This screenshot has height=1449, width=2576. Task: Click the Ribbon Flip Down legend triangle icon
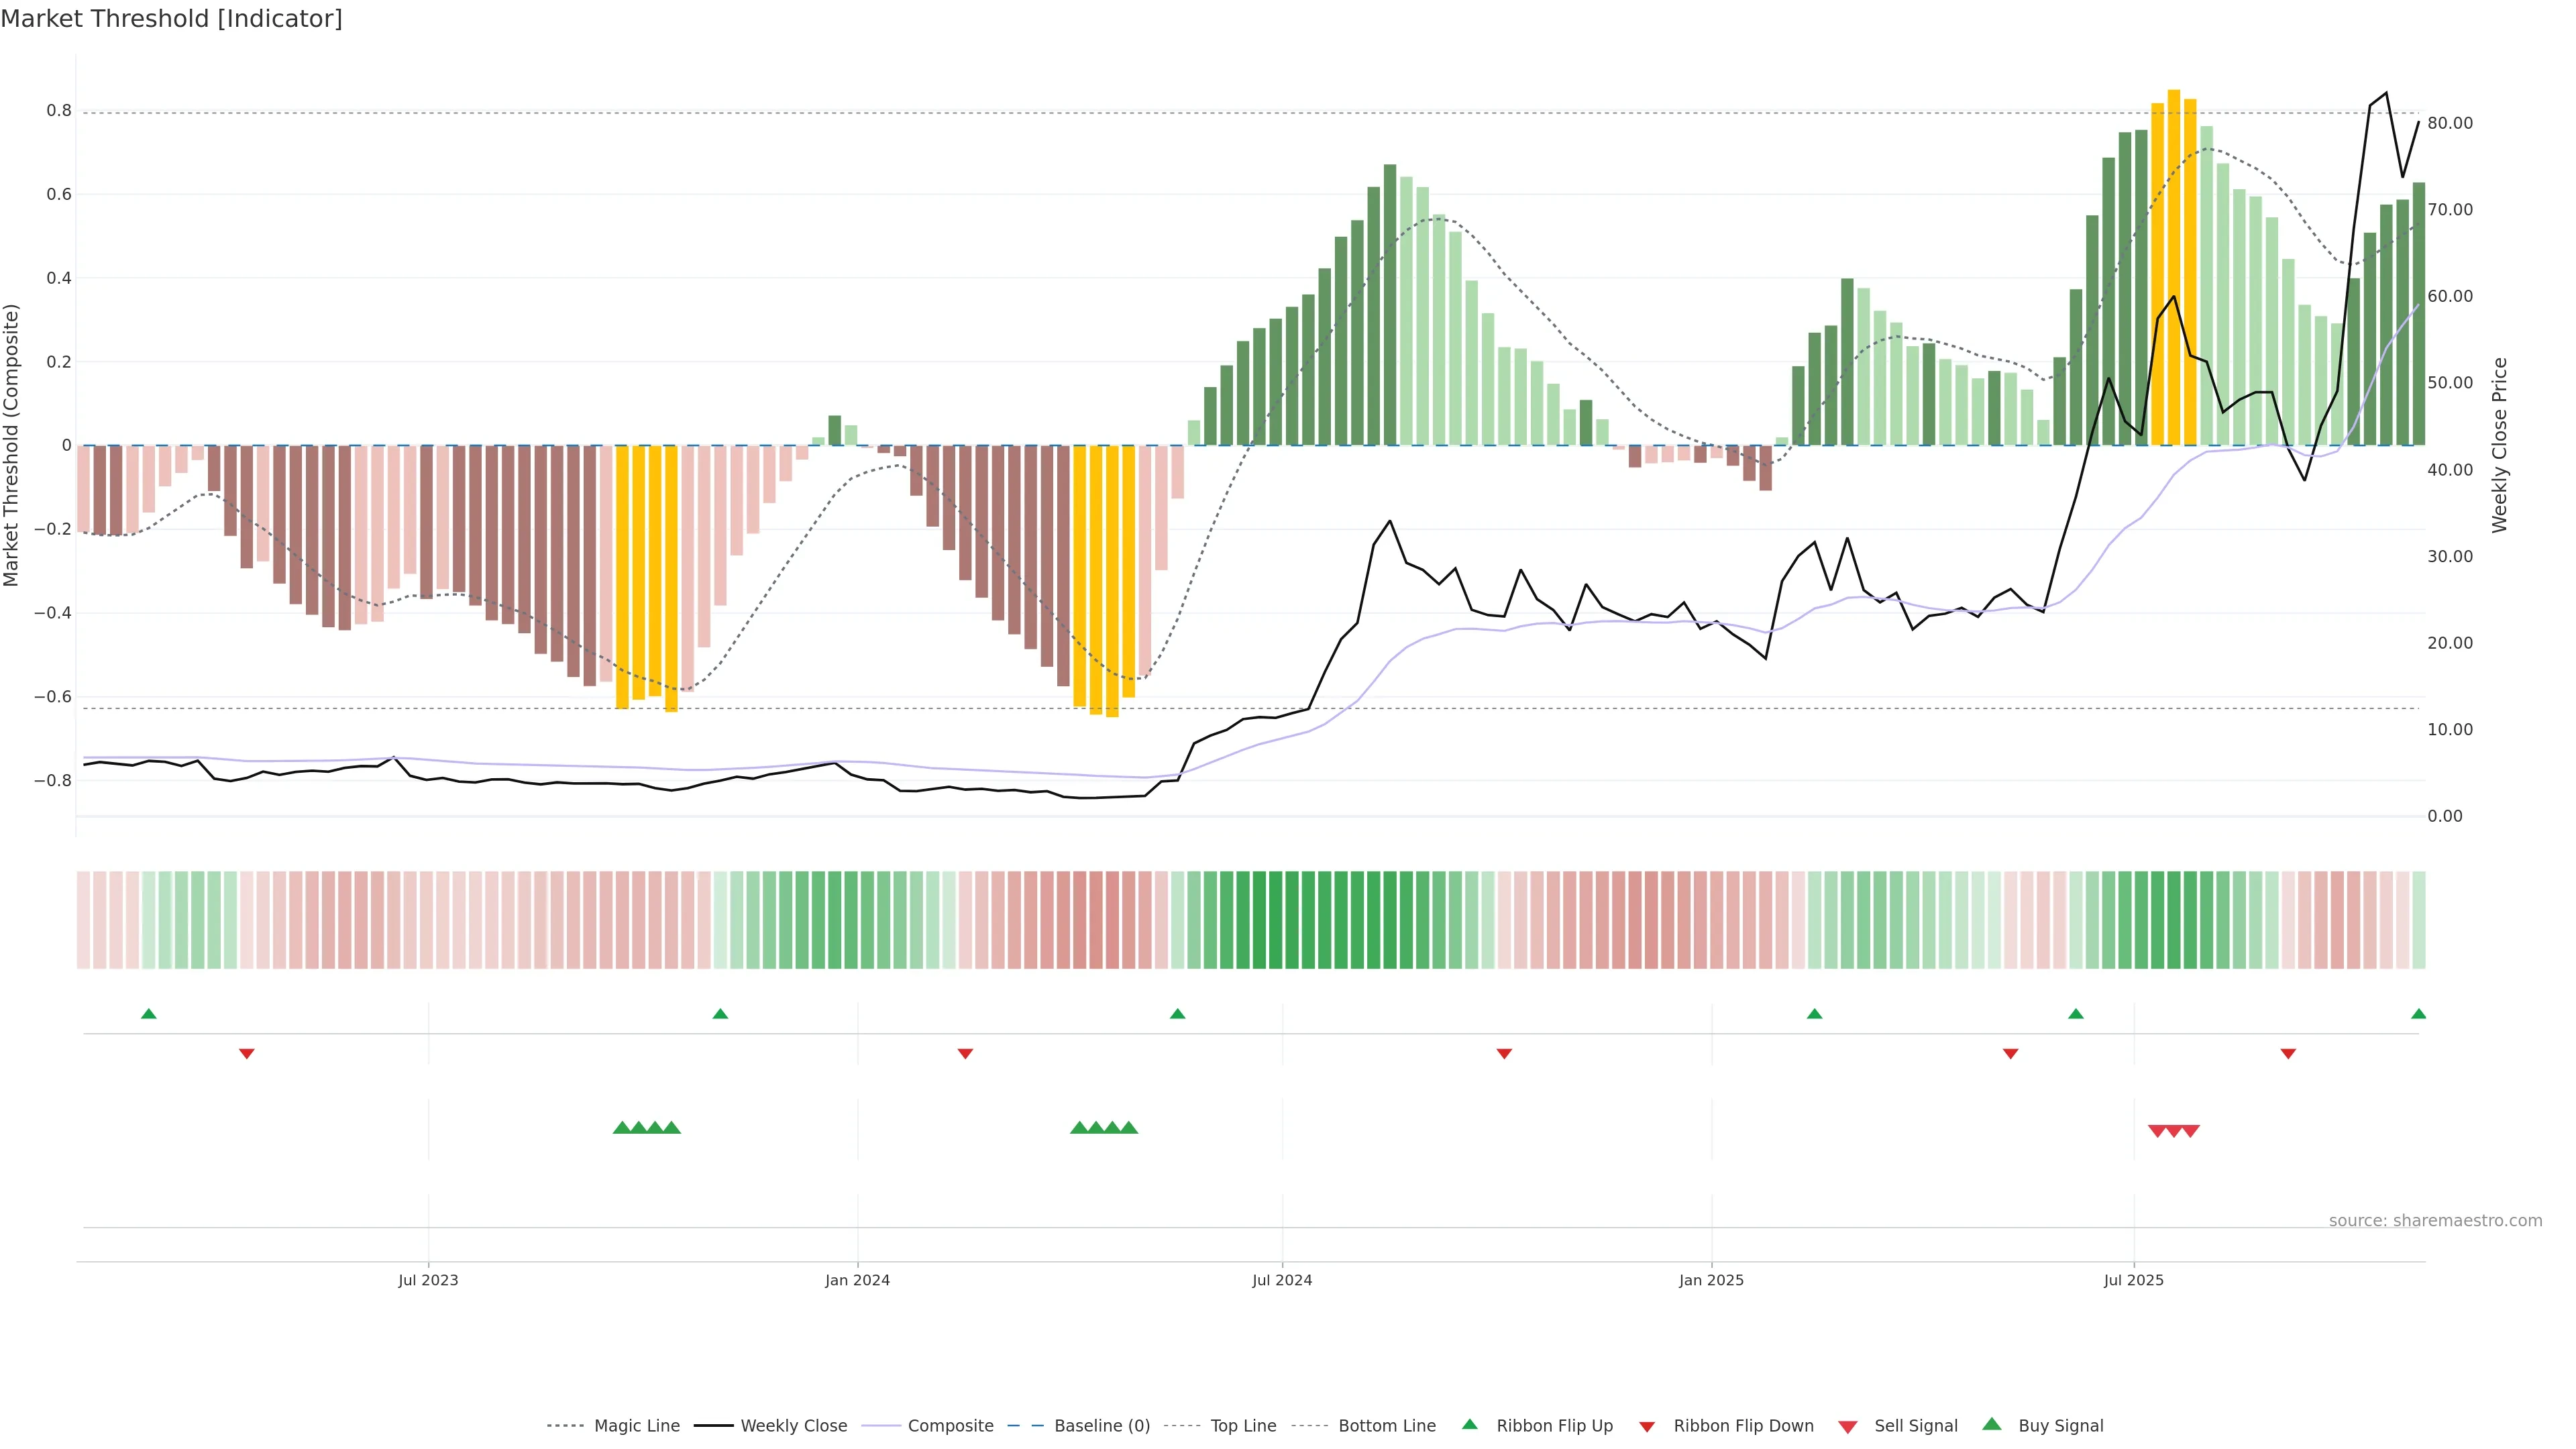tap(1647, 1427)
